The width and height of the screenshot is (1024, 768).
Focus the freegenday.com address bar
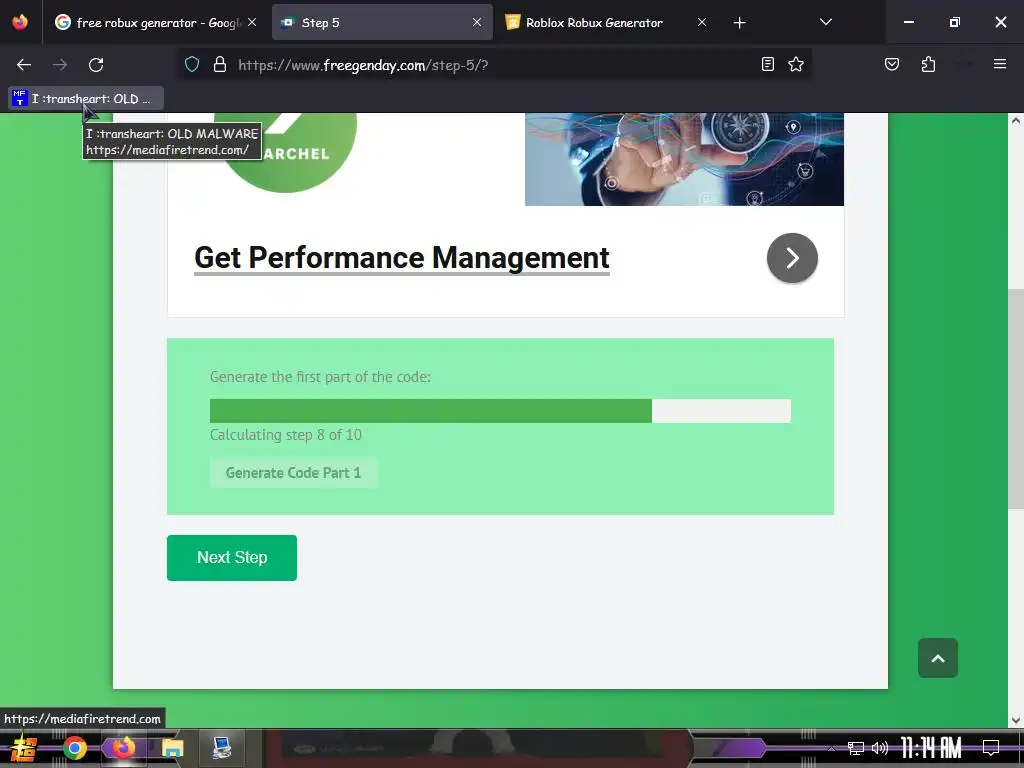tap(493, 65)
